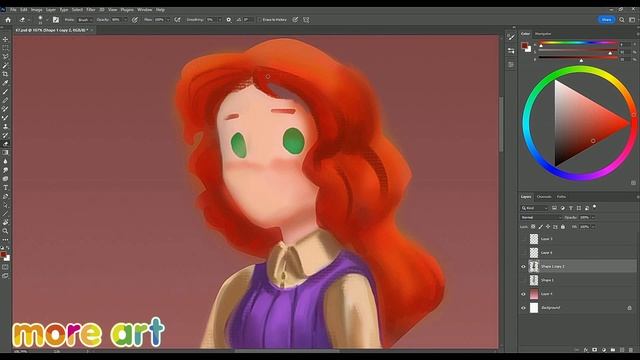Screen dimensions: 640x360
Task: Click the color wheel triangle picker
Action: pyautogui.click(x=591, y=123)
